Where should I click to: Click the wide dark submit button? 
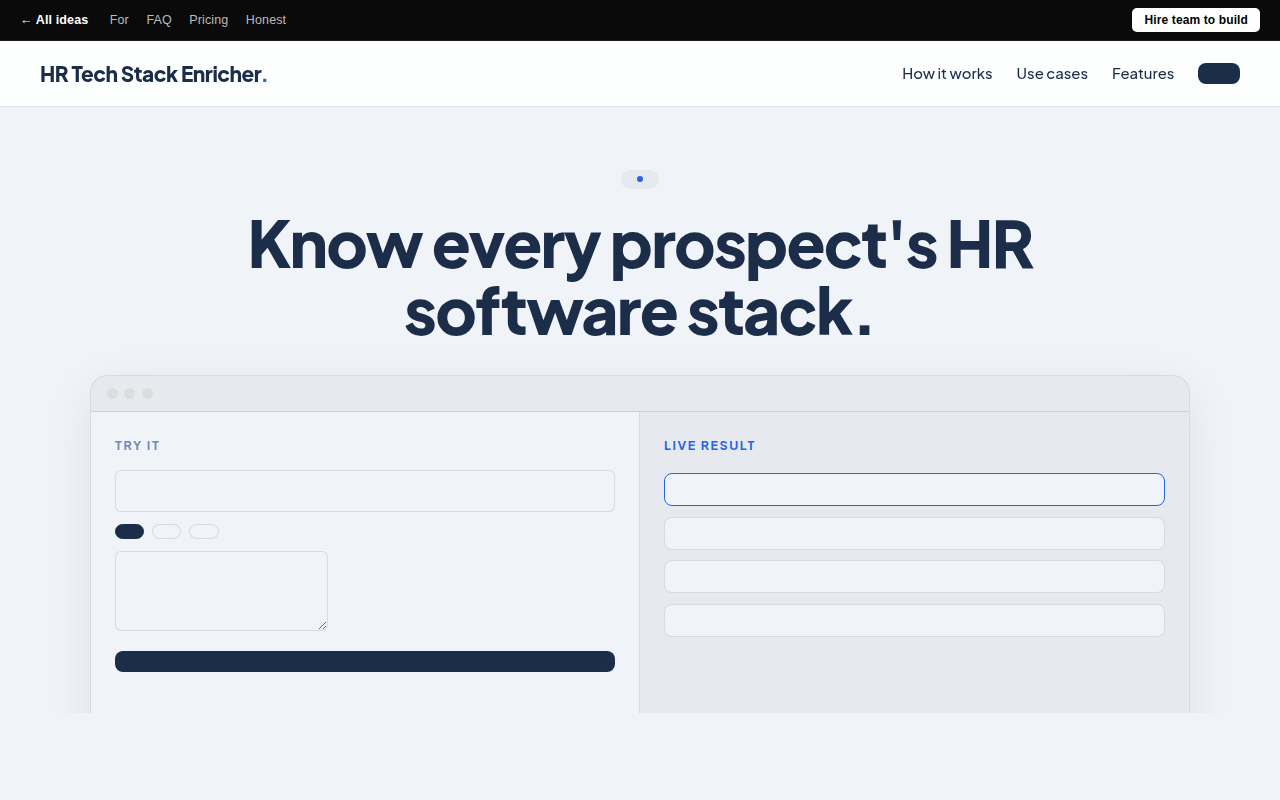[x=365, y=661]
